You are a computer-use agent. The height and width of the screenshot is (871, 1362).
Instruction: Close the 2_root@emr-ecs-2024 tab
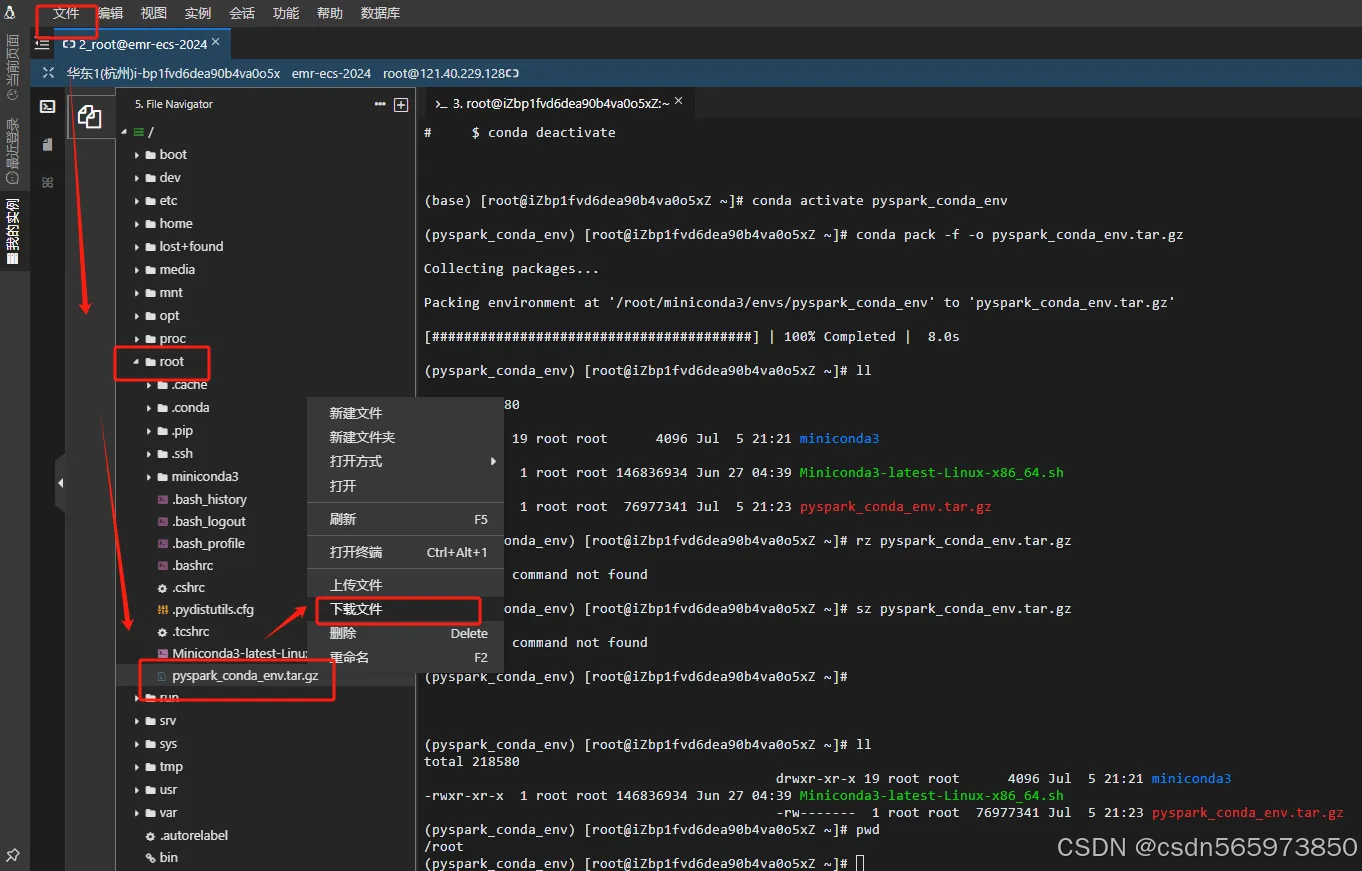tap(216, 42)
